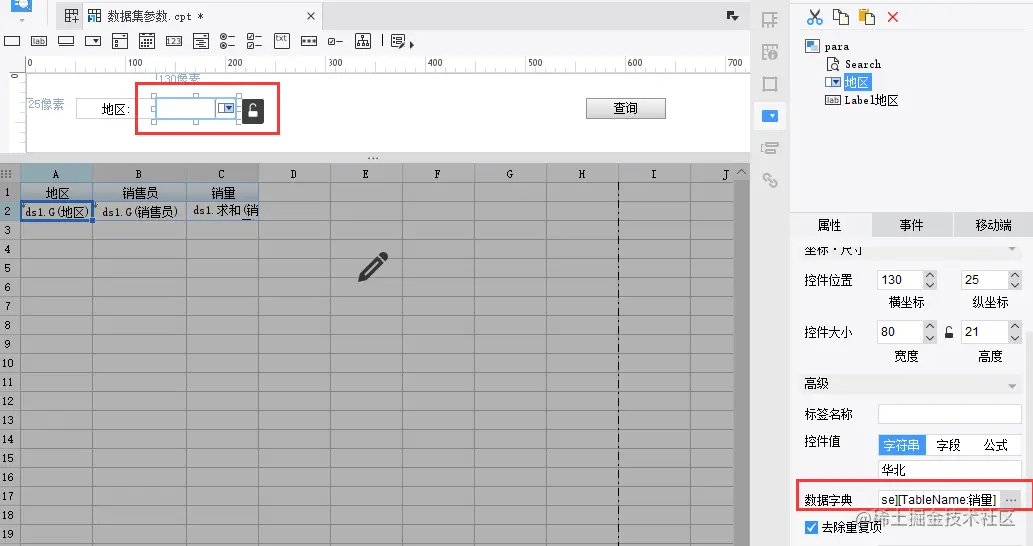Open the dropdown below the top-left search icon

[22, 21]
